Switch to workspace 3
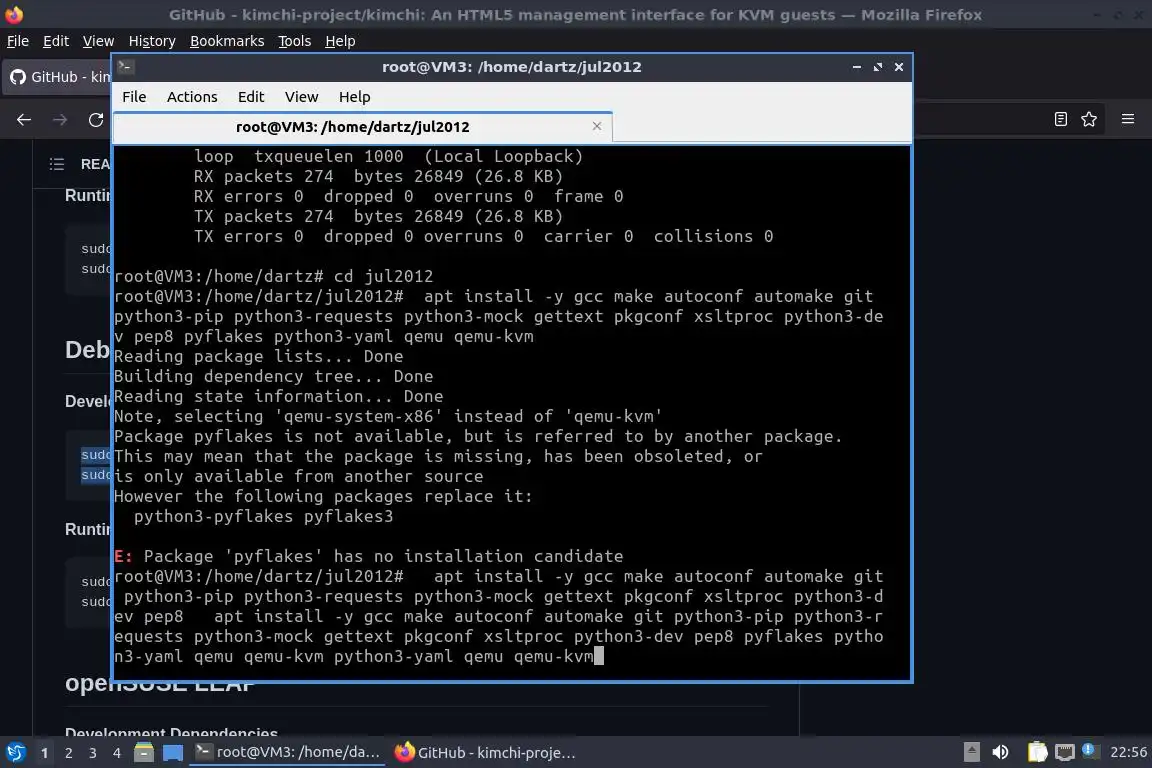This screenshot has width=1152, height=768. click(93, 753)
